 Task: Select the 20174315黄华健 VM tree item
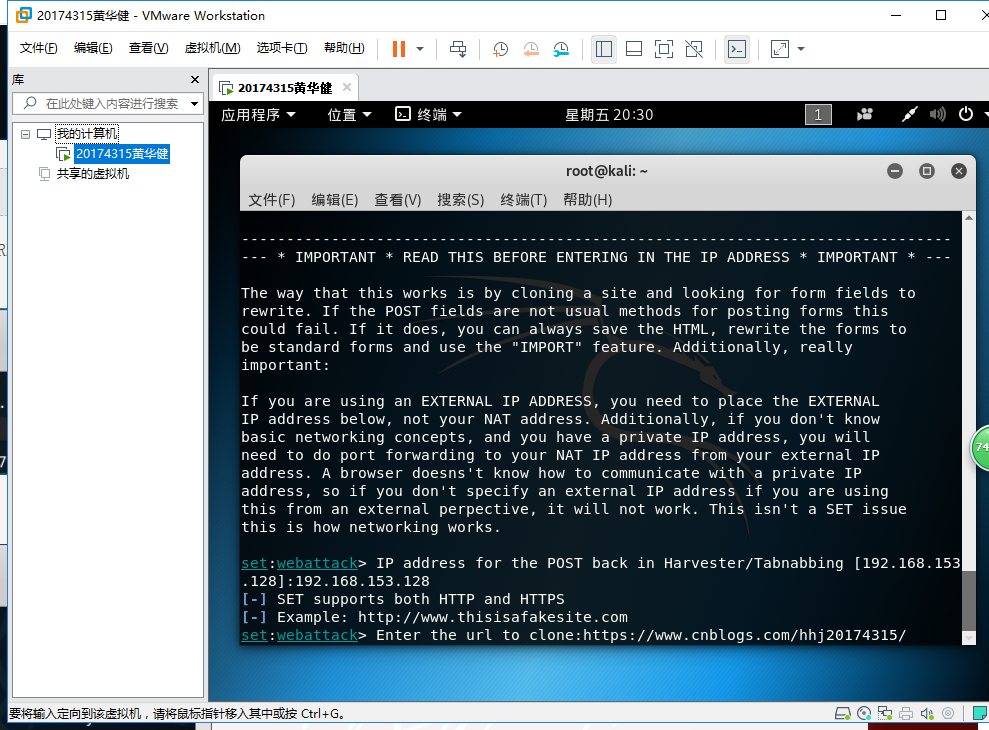pyautogui.click(x=122, y=153)
